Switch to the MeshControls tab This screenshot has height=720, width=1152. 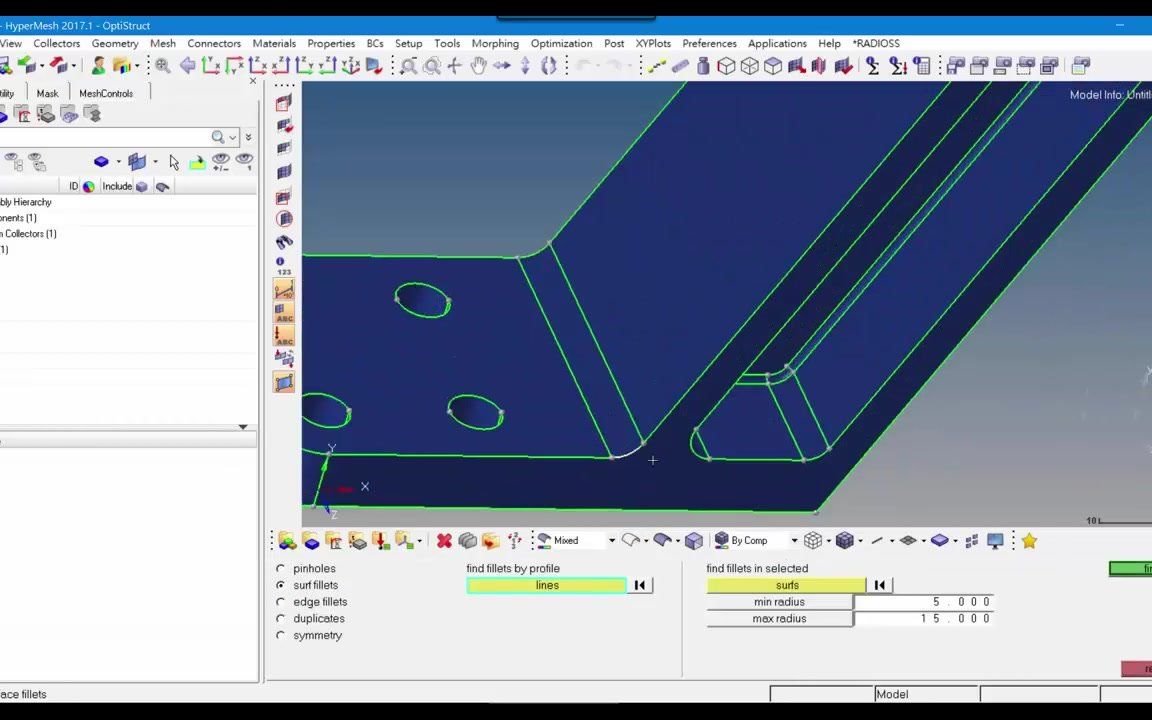coord(105,93)
